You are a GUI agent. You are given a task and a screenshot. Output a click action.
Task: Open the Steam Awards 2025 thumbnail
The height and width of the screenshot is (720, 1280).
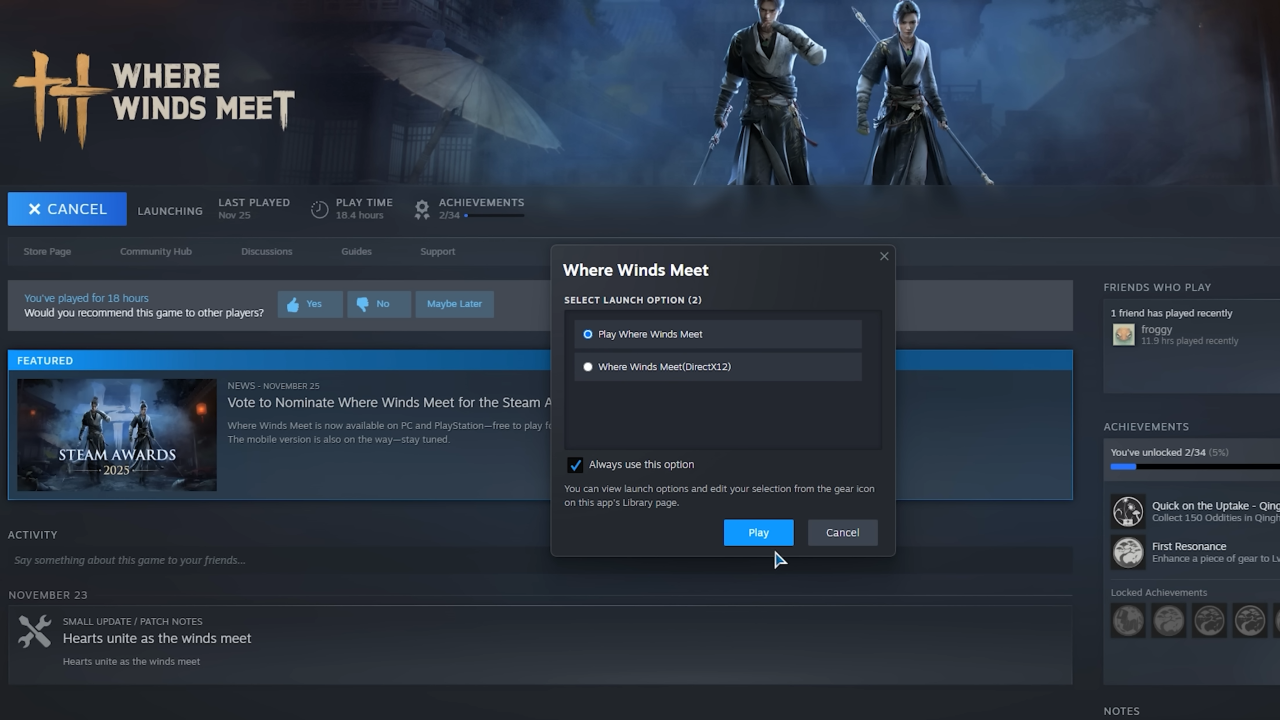117,435
